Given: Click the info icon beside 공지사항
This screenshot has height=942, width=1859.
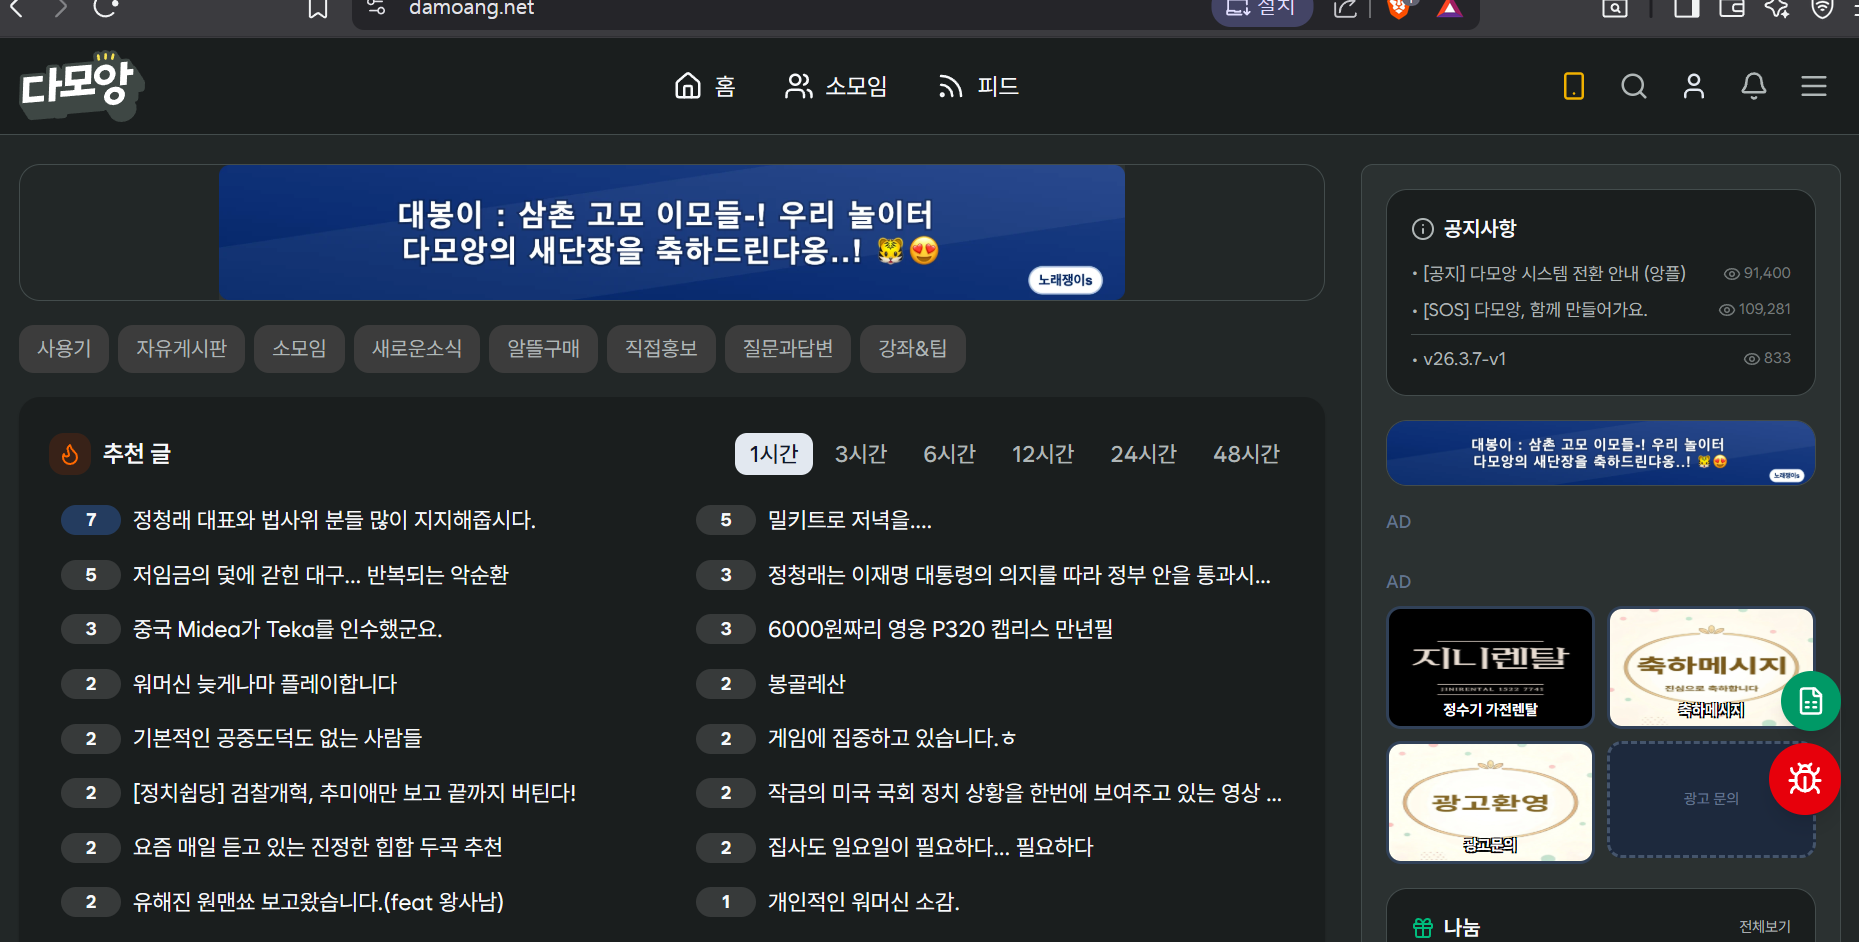Looking at the screenshot, I should (1422, 229).
